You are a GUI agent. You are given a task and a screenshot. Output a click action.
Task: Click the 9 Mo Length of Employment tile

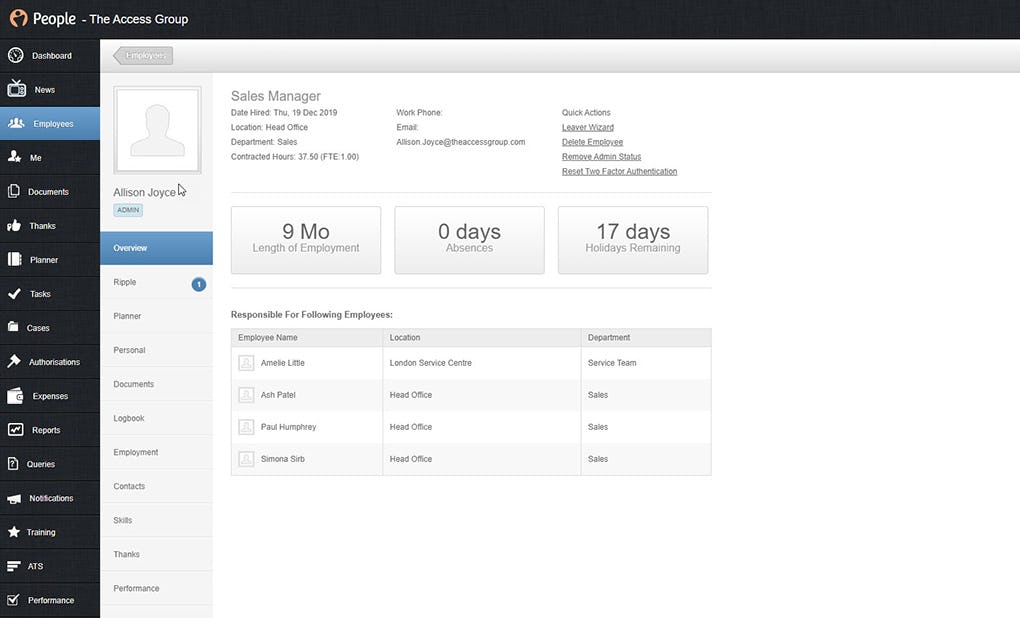click(x=306, y=240)
